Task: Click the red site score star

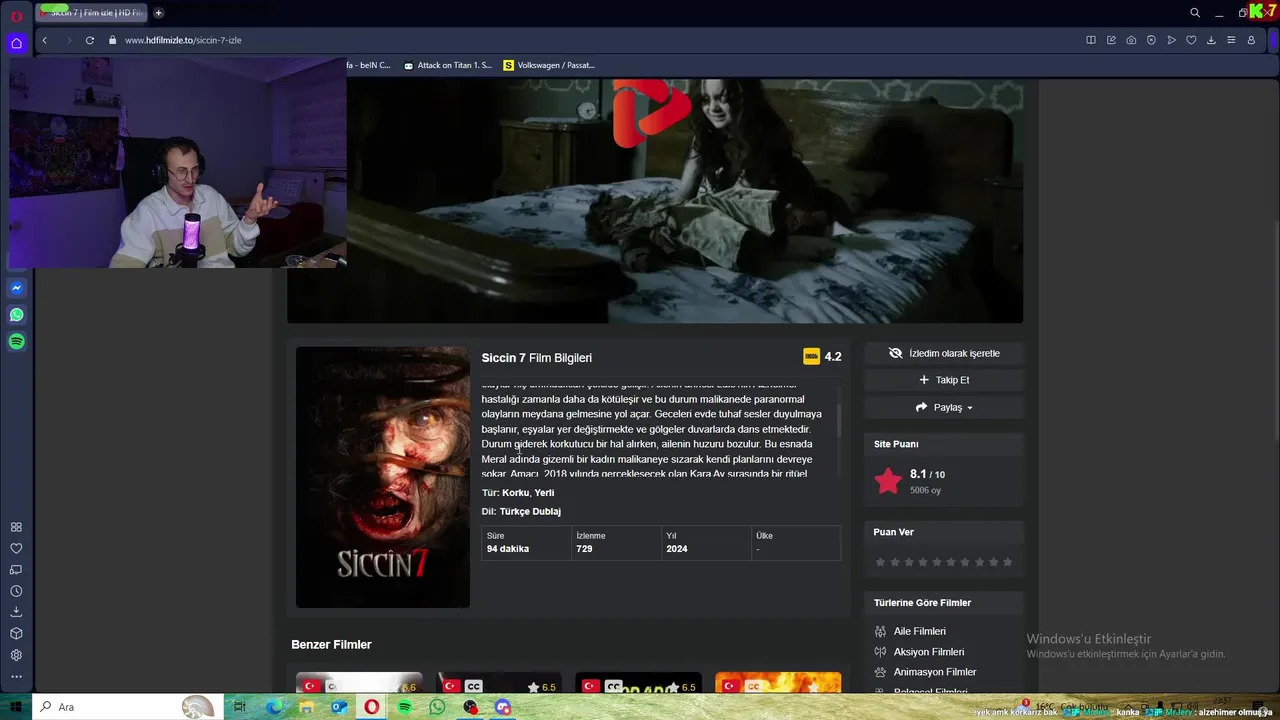Action: (888, 481)
